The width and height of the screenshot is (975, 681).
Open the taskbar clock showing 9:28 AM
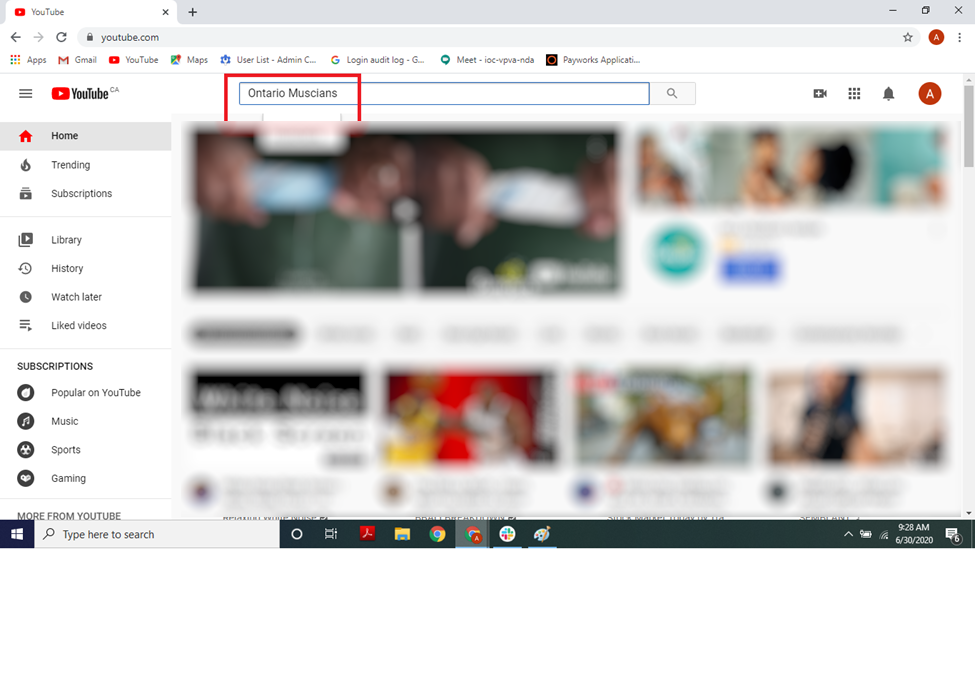(x=913, y=534)
